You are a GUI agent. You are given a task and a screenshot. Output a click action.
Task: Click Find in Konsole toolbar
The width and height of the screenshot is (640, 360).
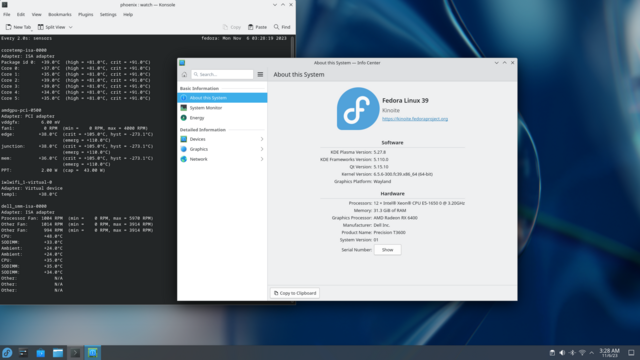282,27
